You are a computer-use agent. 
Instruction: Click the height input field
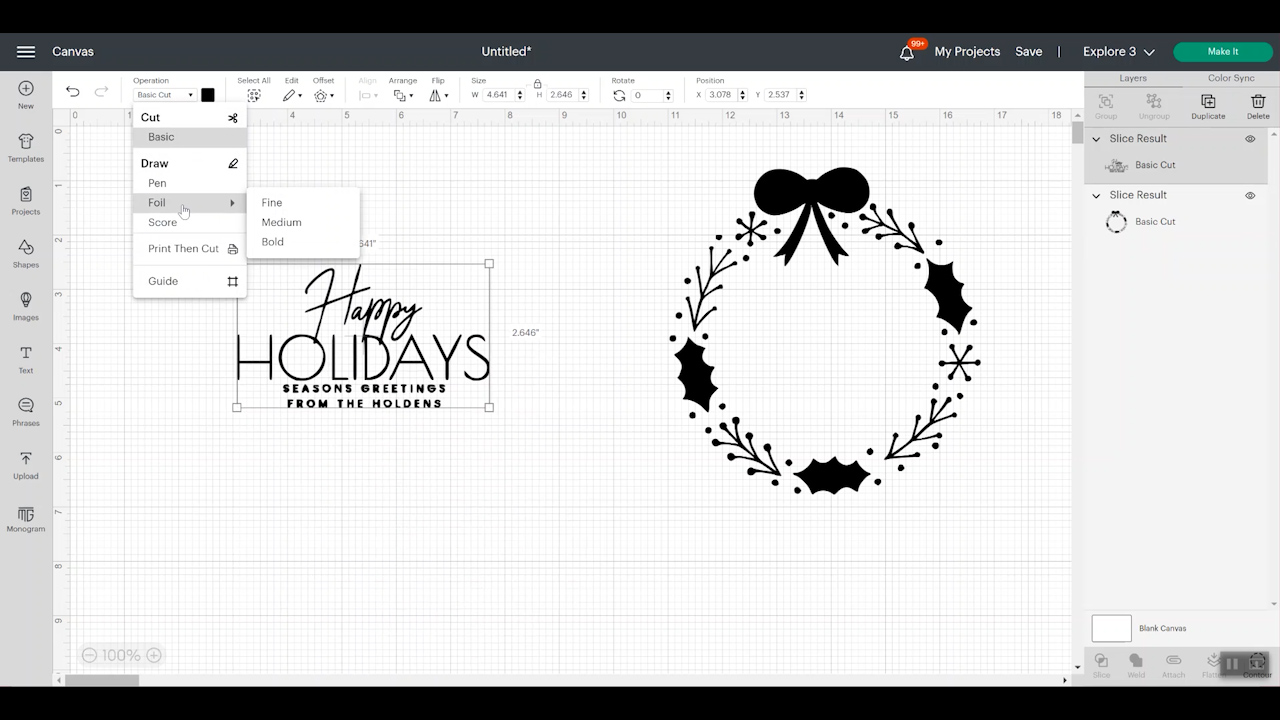562,95
